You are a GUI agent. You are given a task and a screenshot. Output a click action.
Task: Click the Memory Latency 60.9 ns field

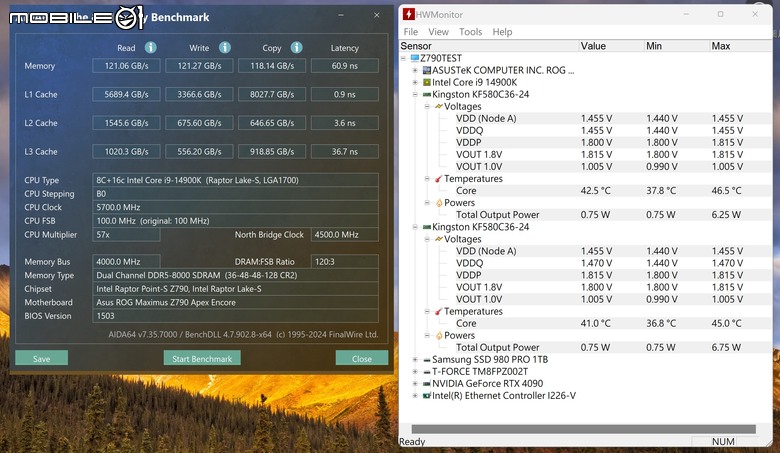(345, 66)
